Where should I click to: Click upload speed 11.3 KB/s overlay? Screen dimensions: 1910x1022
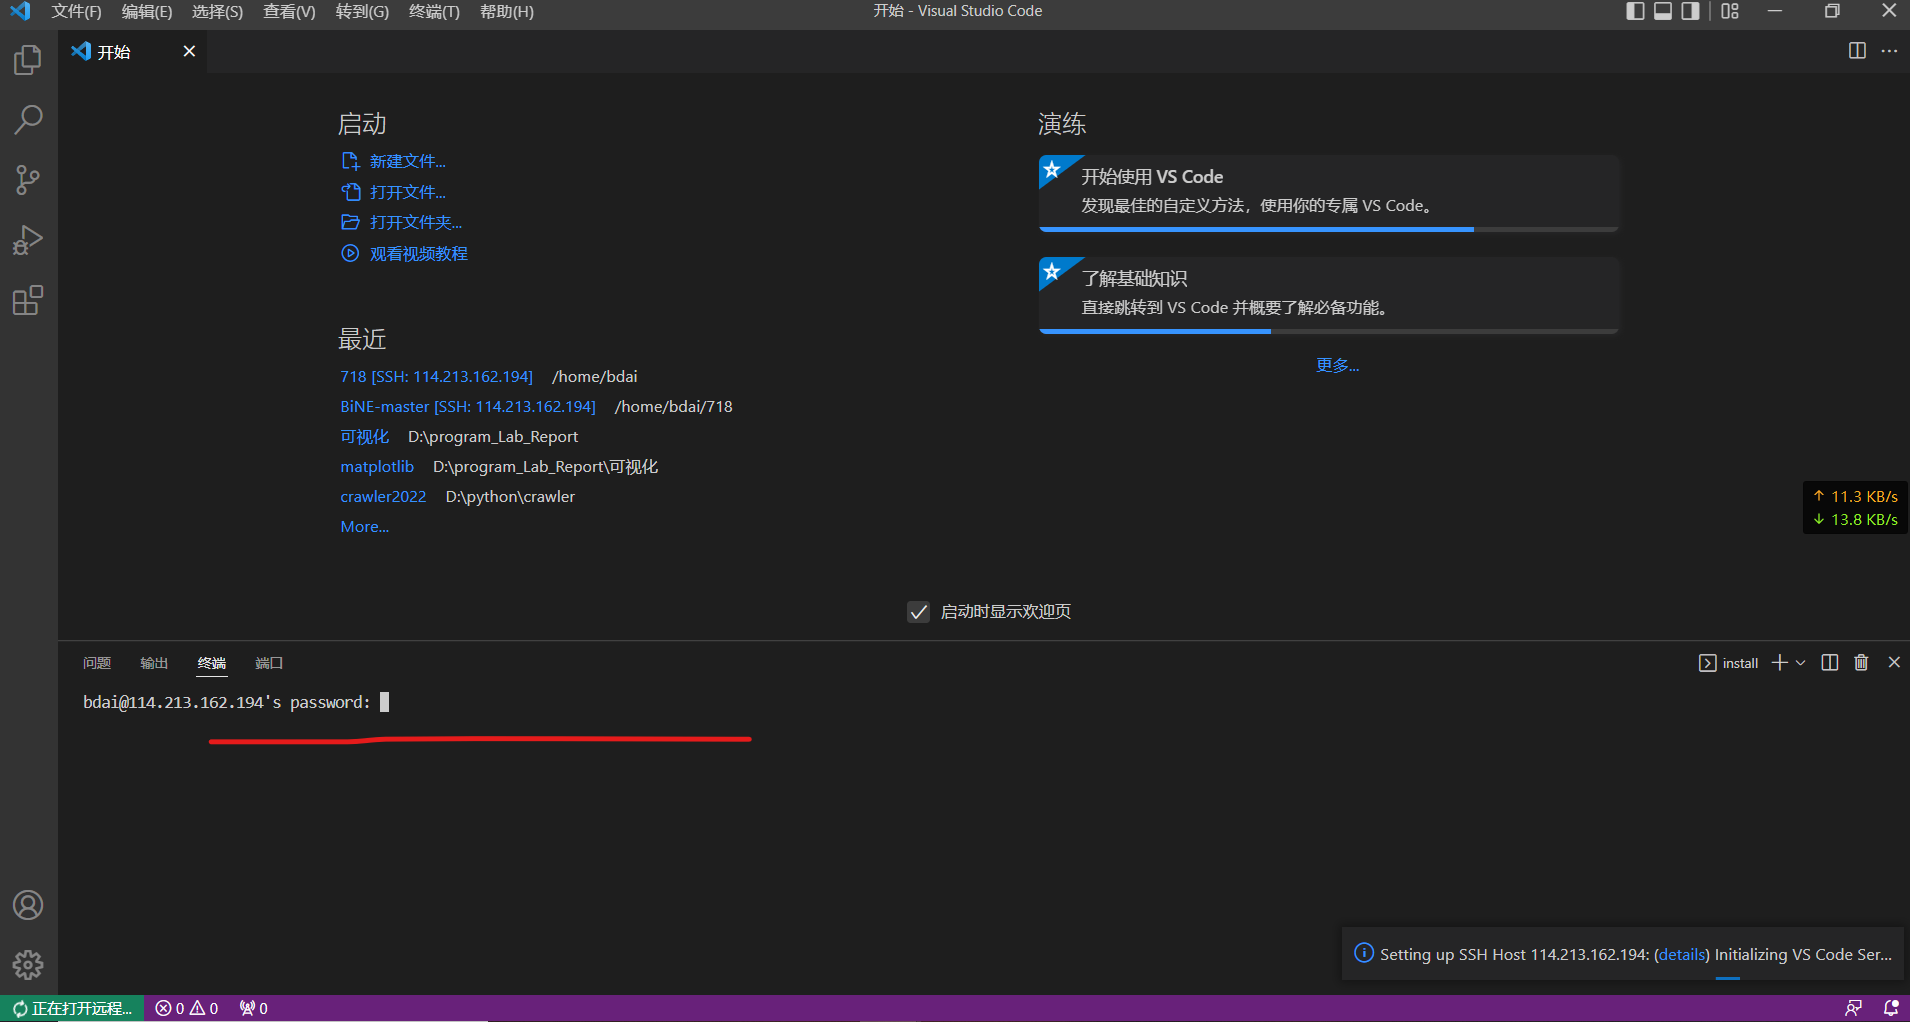[1855, 496]
